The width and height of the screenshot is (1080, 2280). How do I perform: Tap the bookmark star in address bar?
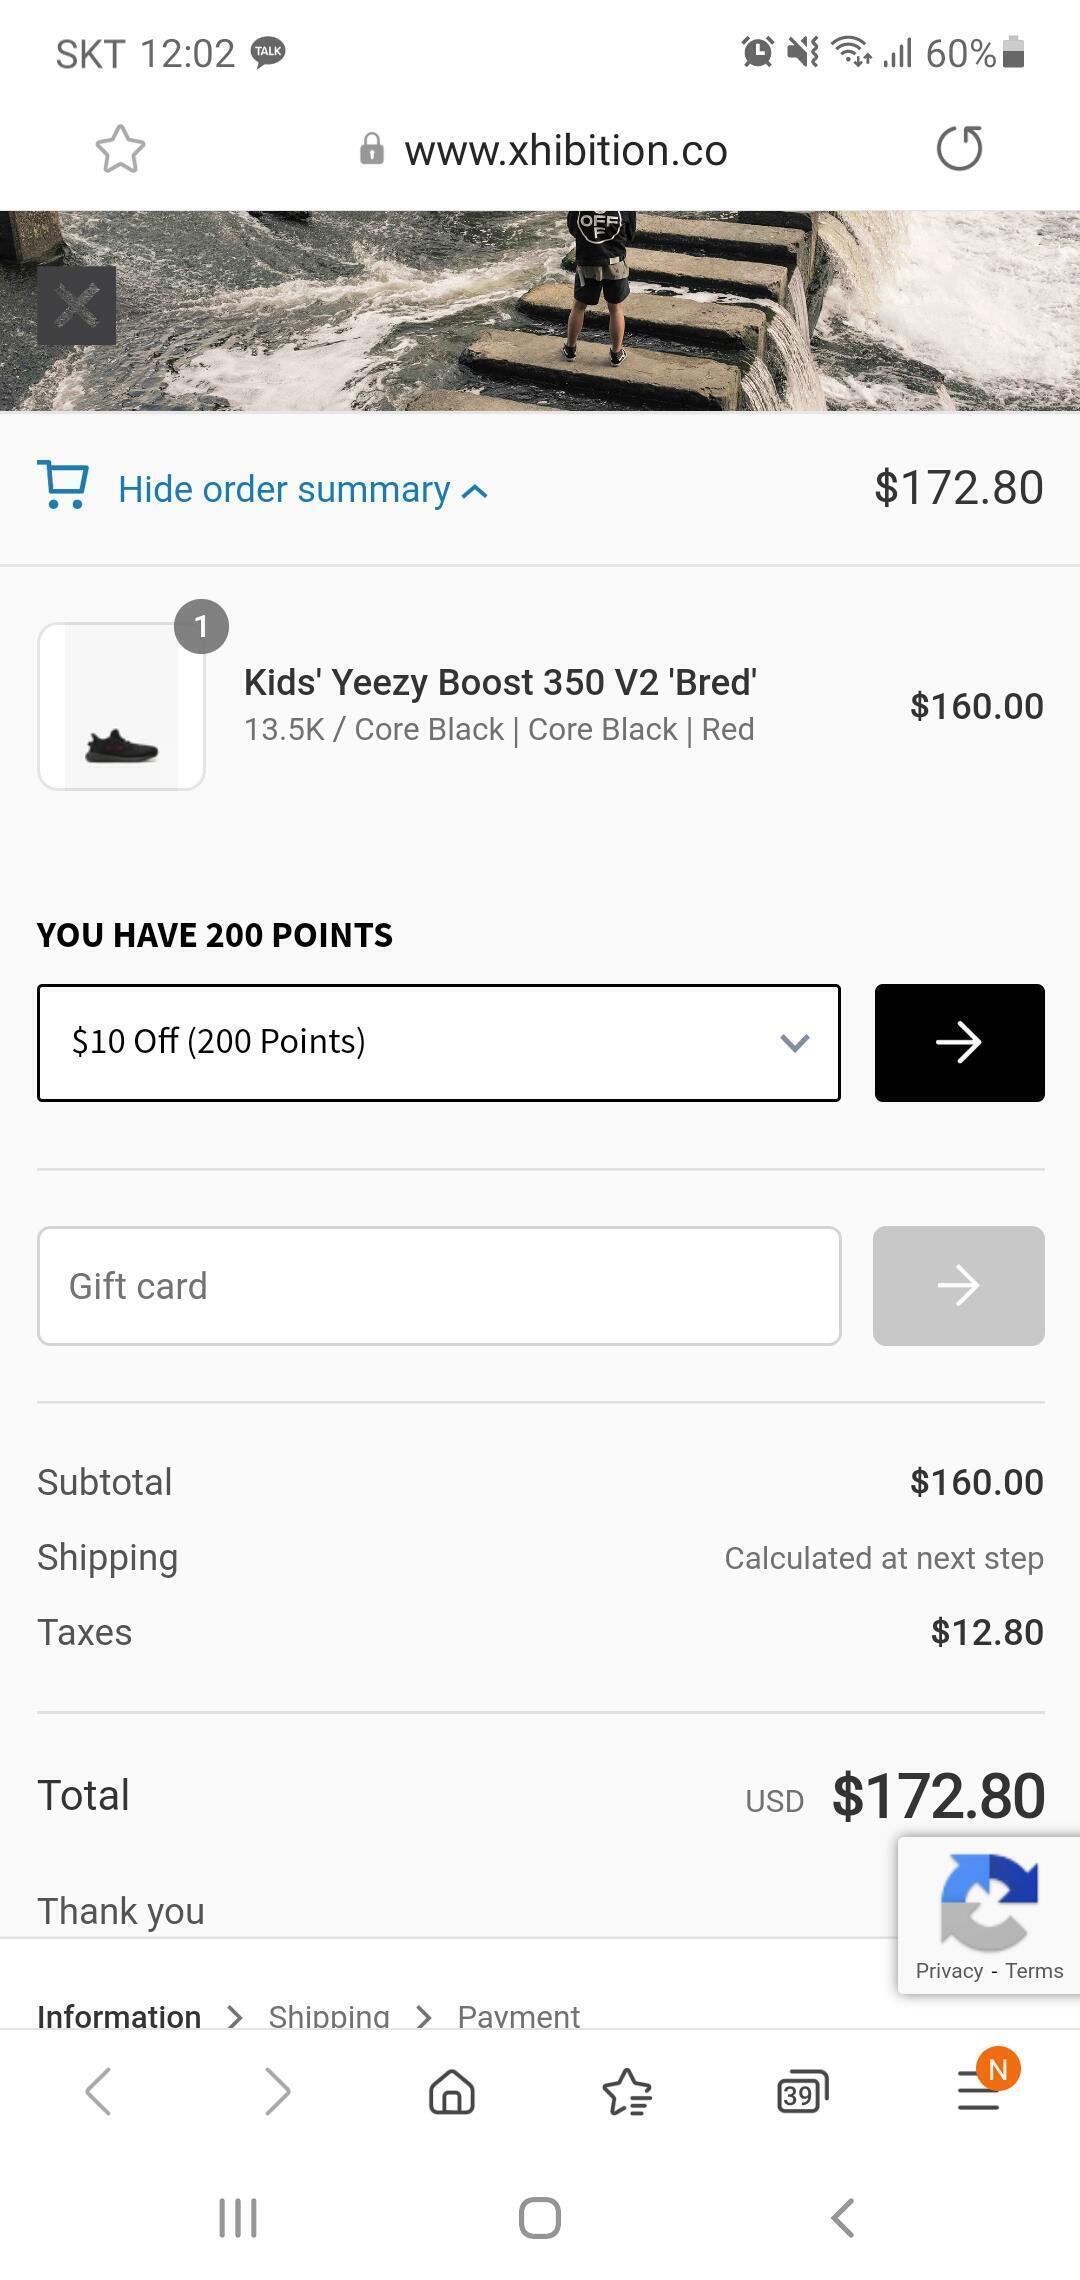tap(120, 150)
